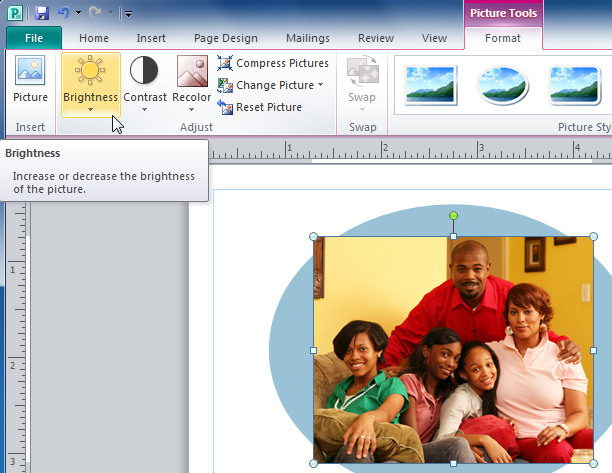The width and height of the screenshot is (612, 473).
Task: Go to the Insert tab
Action: click(x=151, y=38)
